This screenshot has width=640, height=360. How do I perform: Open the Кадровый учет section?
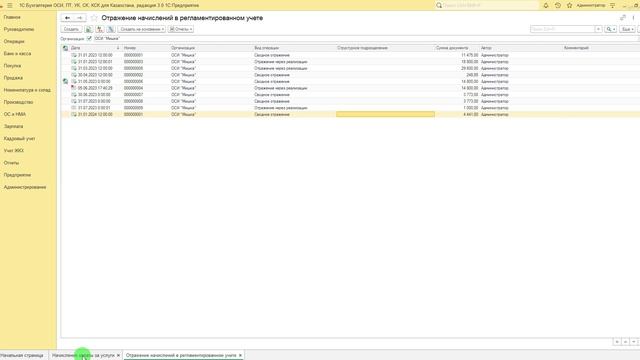(19, 138)
